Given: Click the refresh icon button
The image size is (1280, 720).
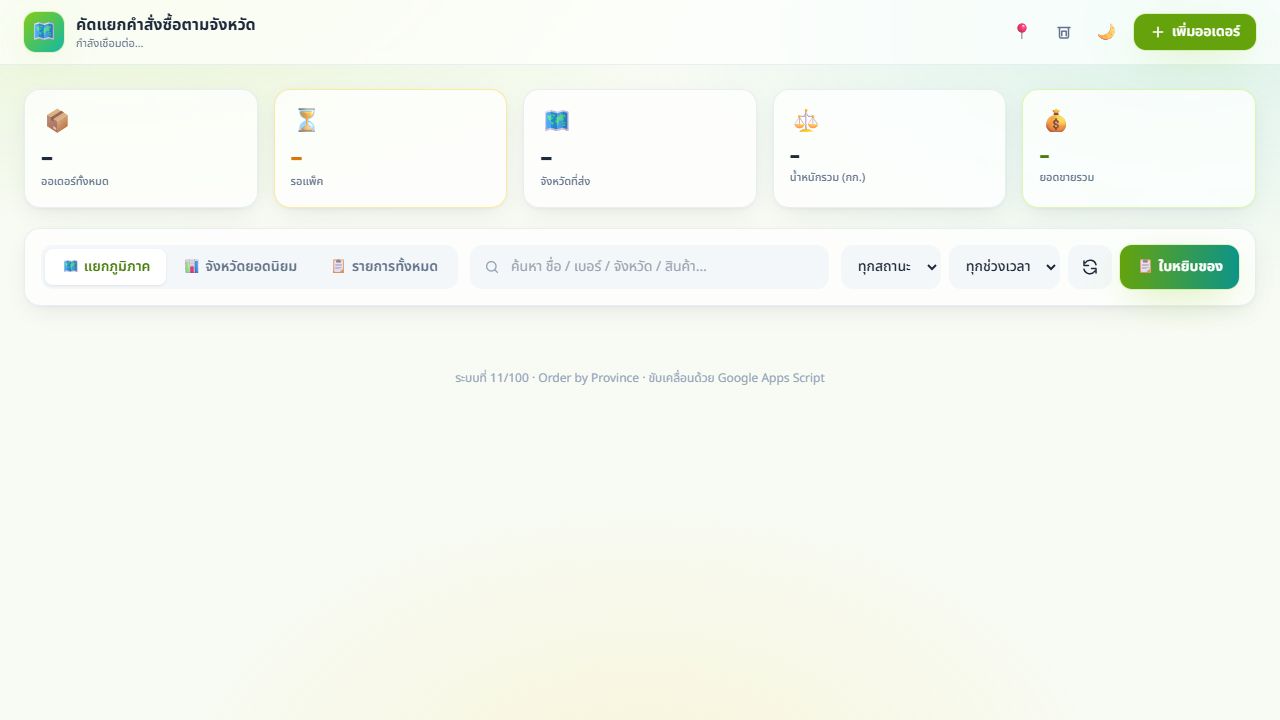Looking at the screenshot, I should [1090, 267].
